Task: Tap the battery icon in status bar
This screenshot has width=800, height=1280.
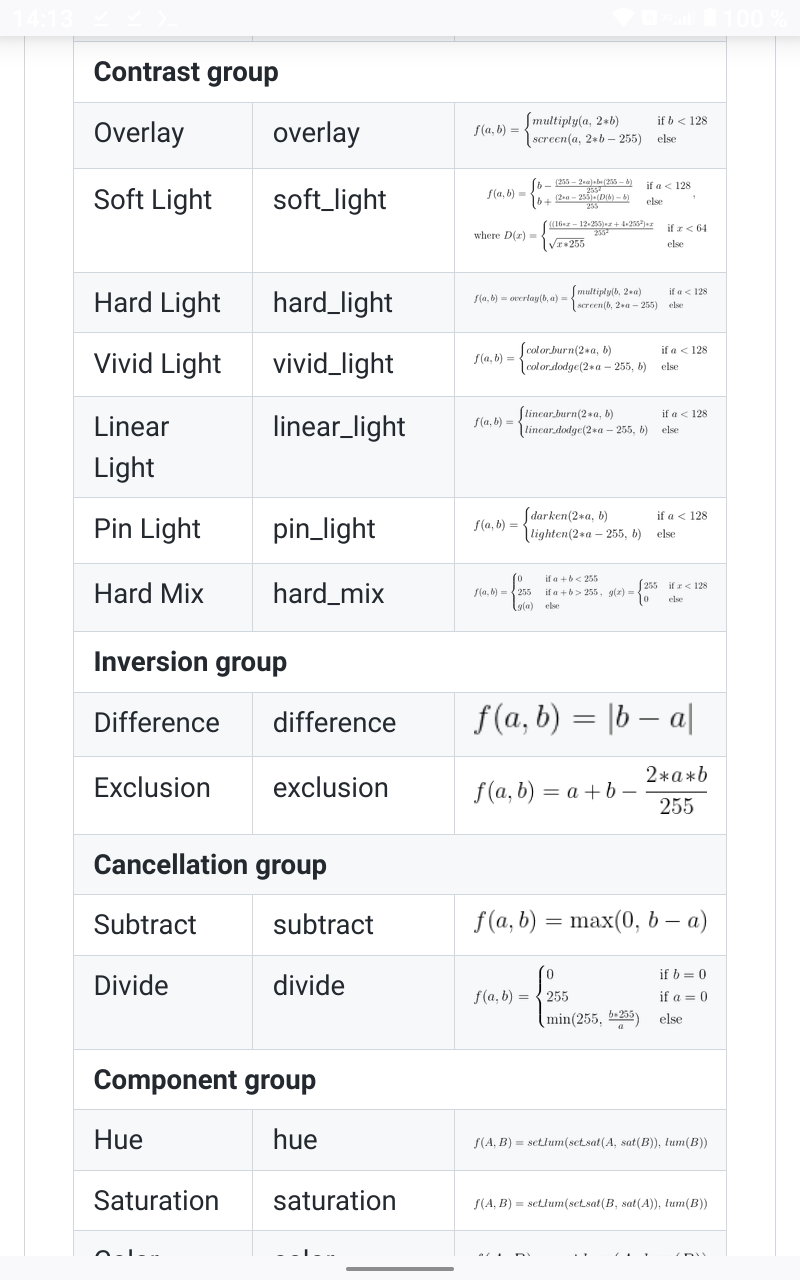Action: click(x=711, y=18)
